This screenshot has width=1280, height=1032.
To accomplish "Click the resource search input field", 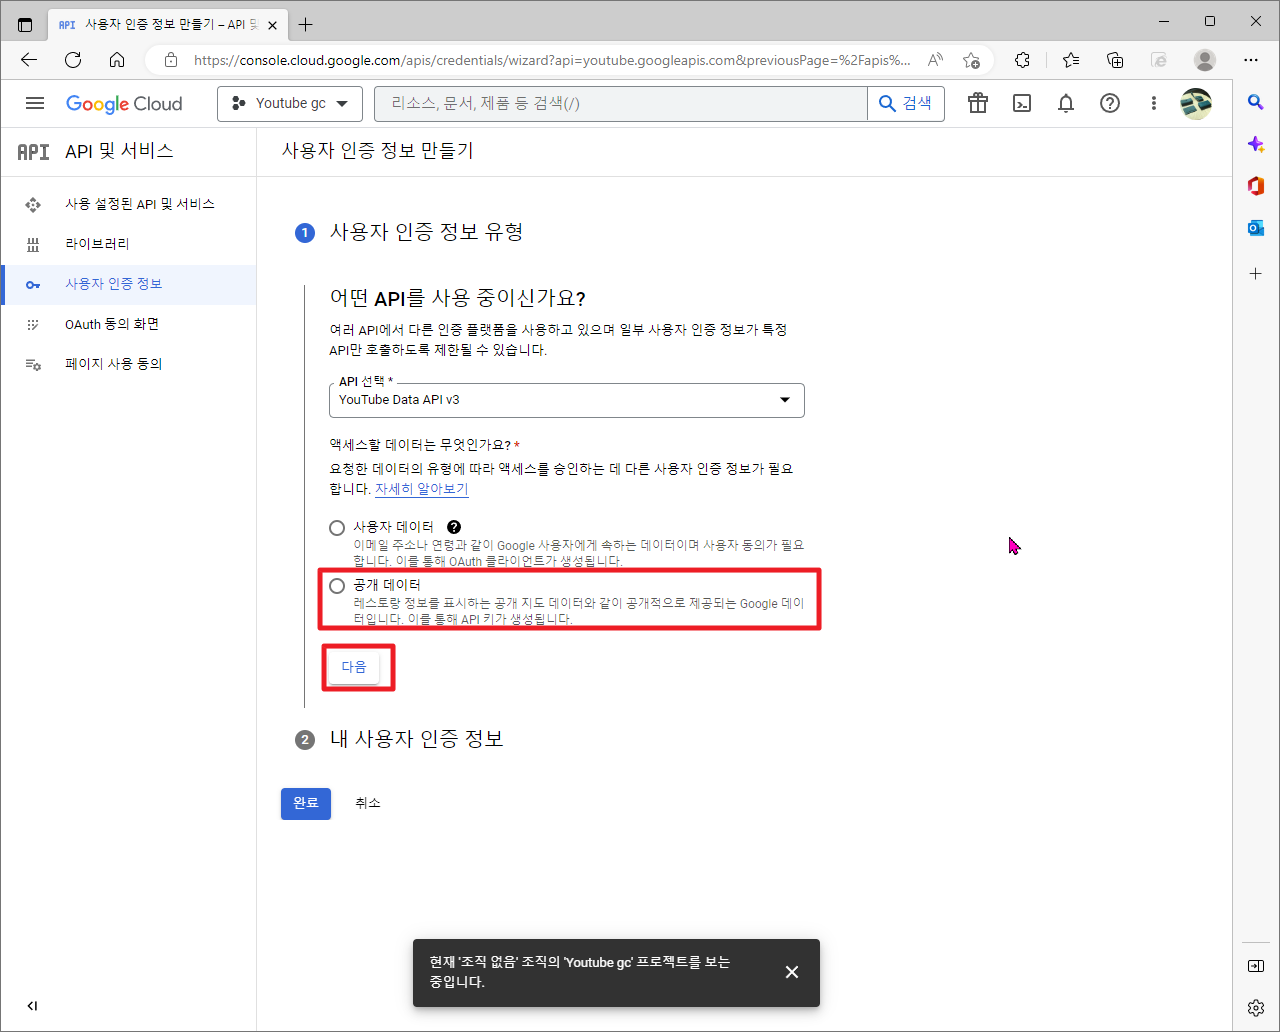I will [620, 103].
